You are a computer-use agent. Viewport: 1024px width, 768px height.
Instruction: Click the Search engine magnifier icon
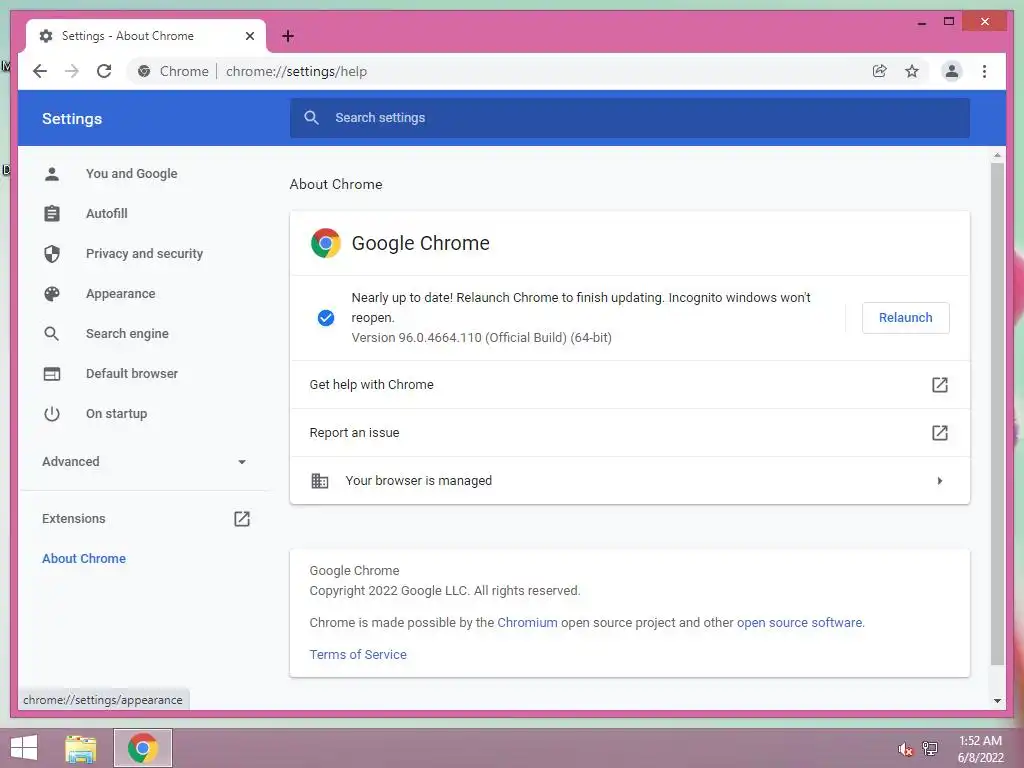point(52,334)
